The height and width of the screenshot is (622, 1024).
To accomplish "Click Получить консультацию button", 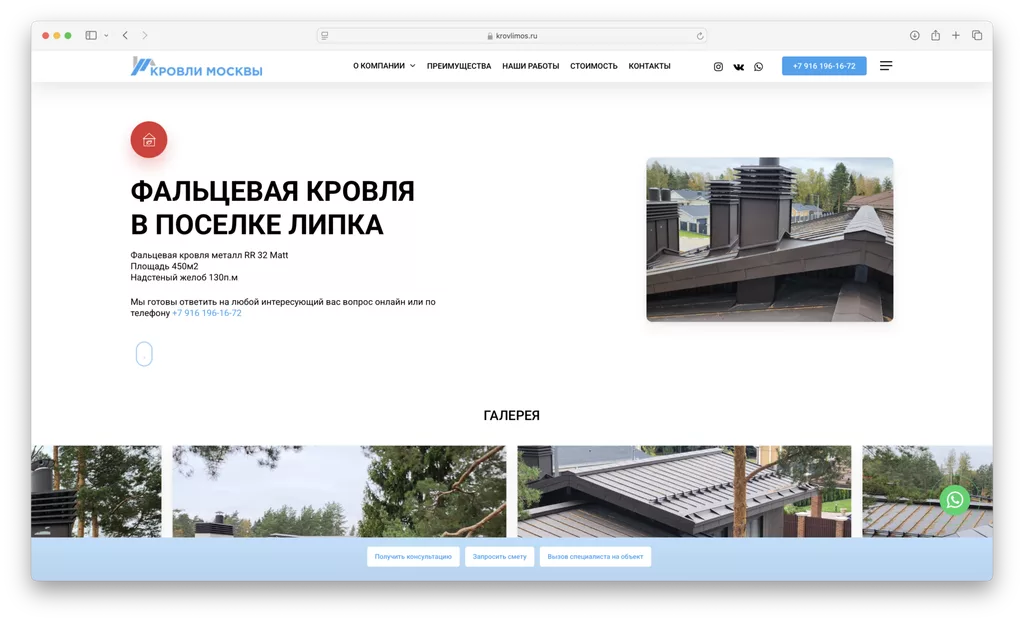I will (413, 557).
